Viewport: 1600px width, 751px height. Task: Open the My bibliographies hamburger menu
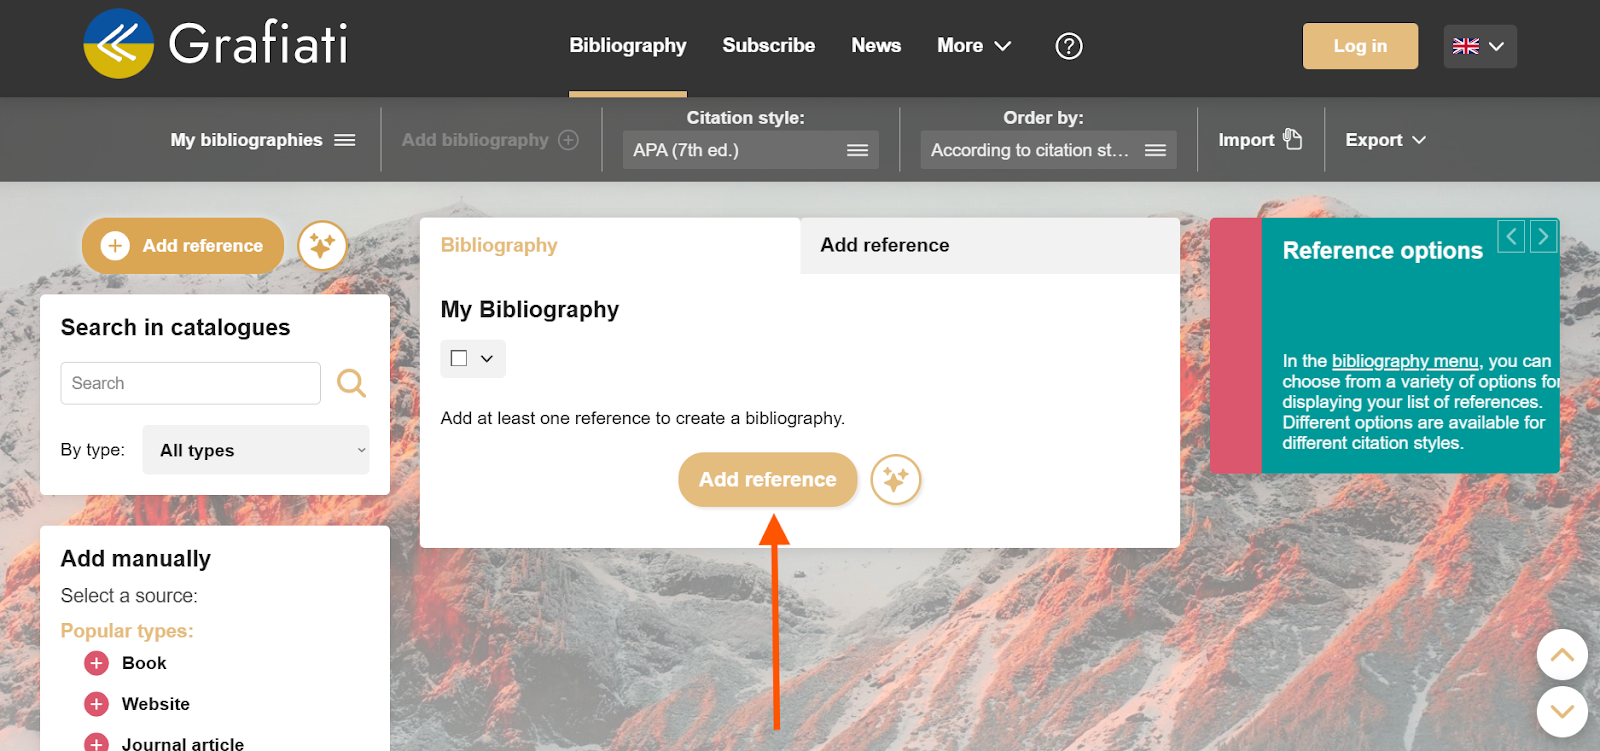point(344,139)
